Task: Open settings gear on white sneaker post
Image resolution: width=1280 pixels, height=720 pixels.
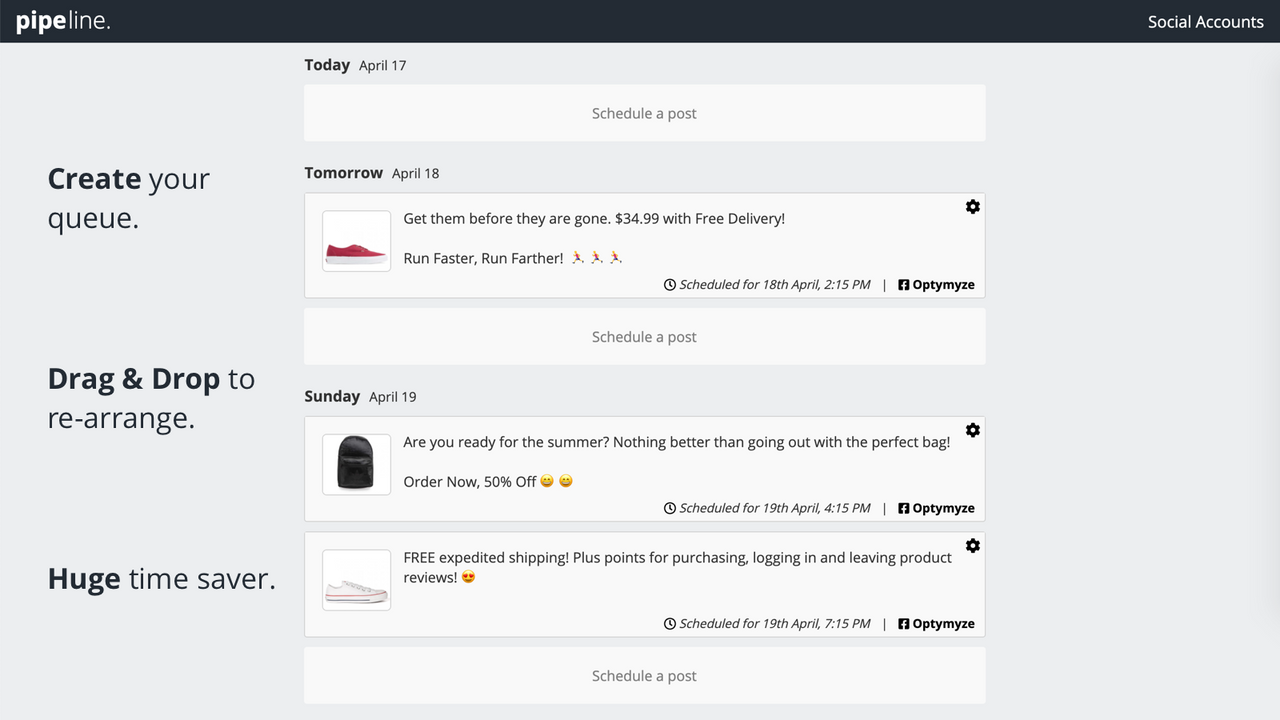Action: [972, 545]
